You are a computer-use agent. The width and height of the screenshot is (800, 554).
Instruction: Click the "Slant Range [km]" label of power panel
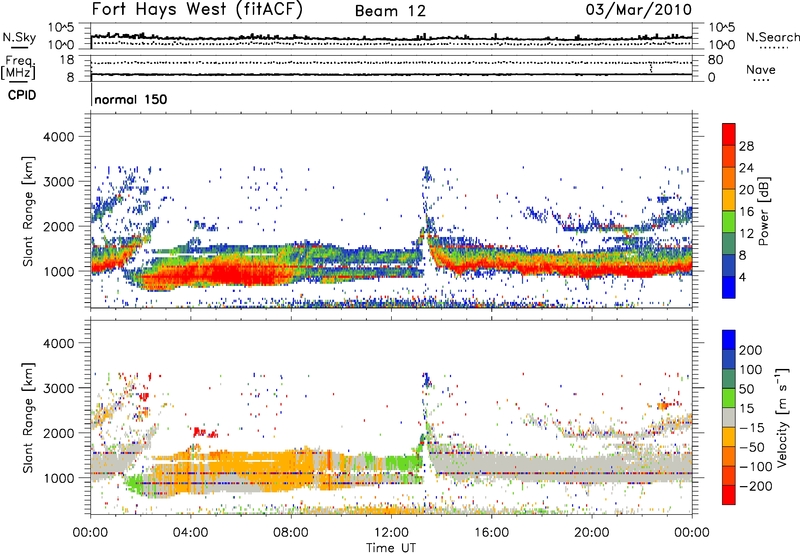[28, 211]
